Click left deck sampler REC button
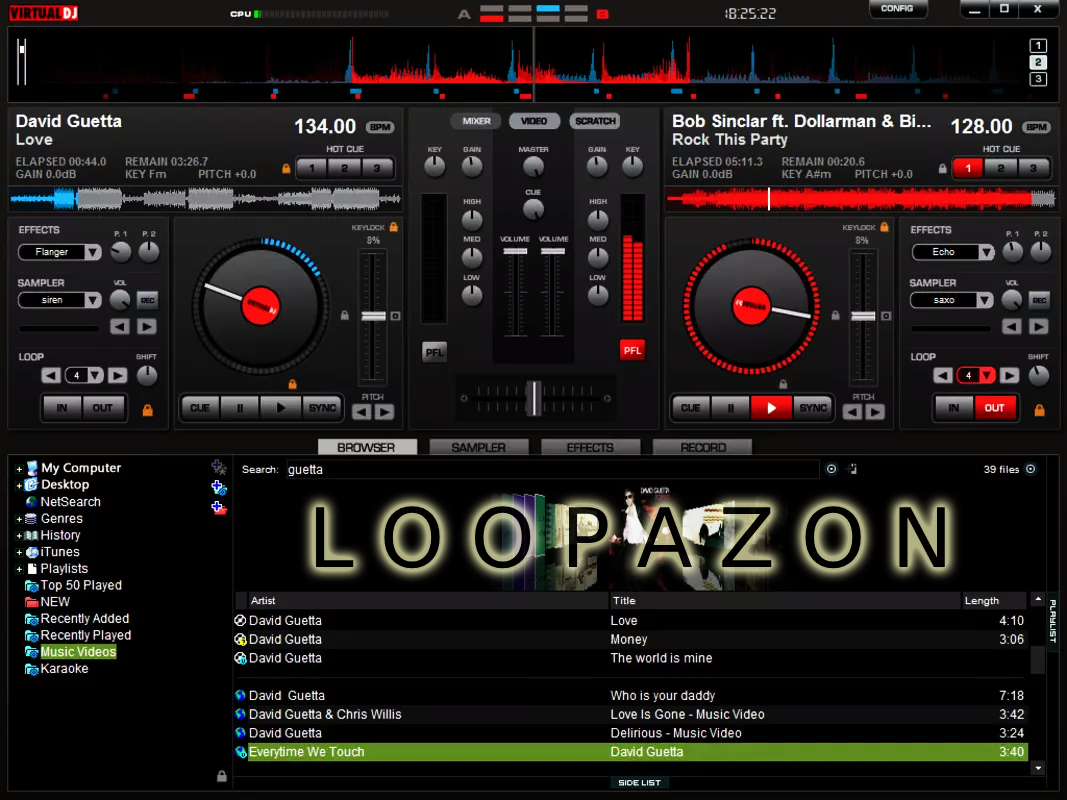 click(x=147, y=300)
